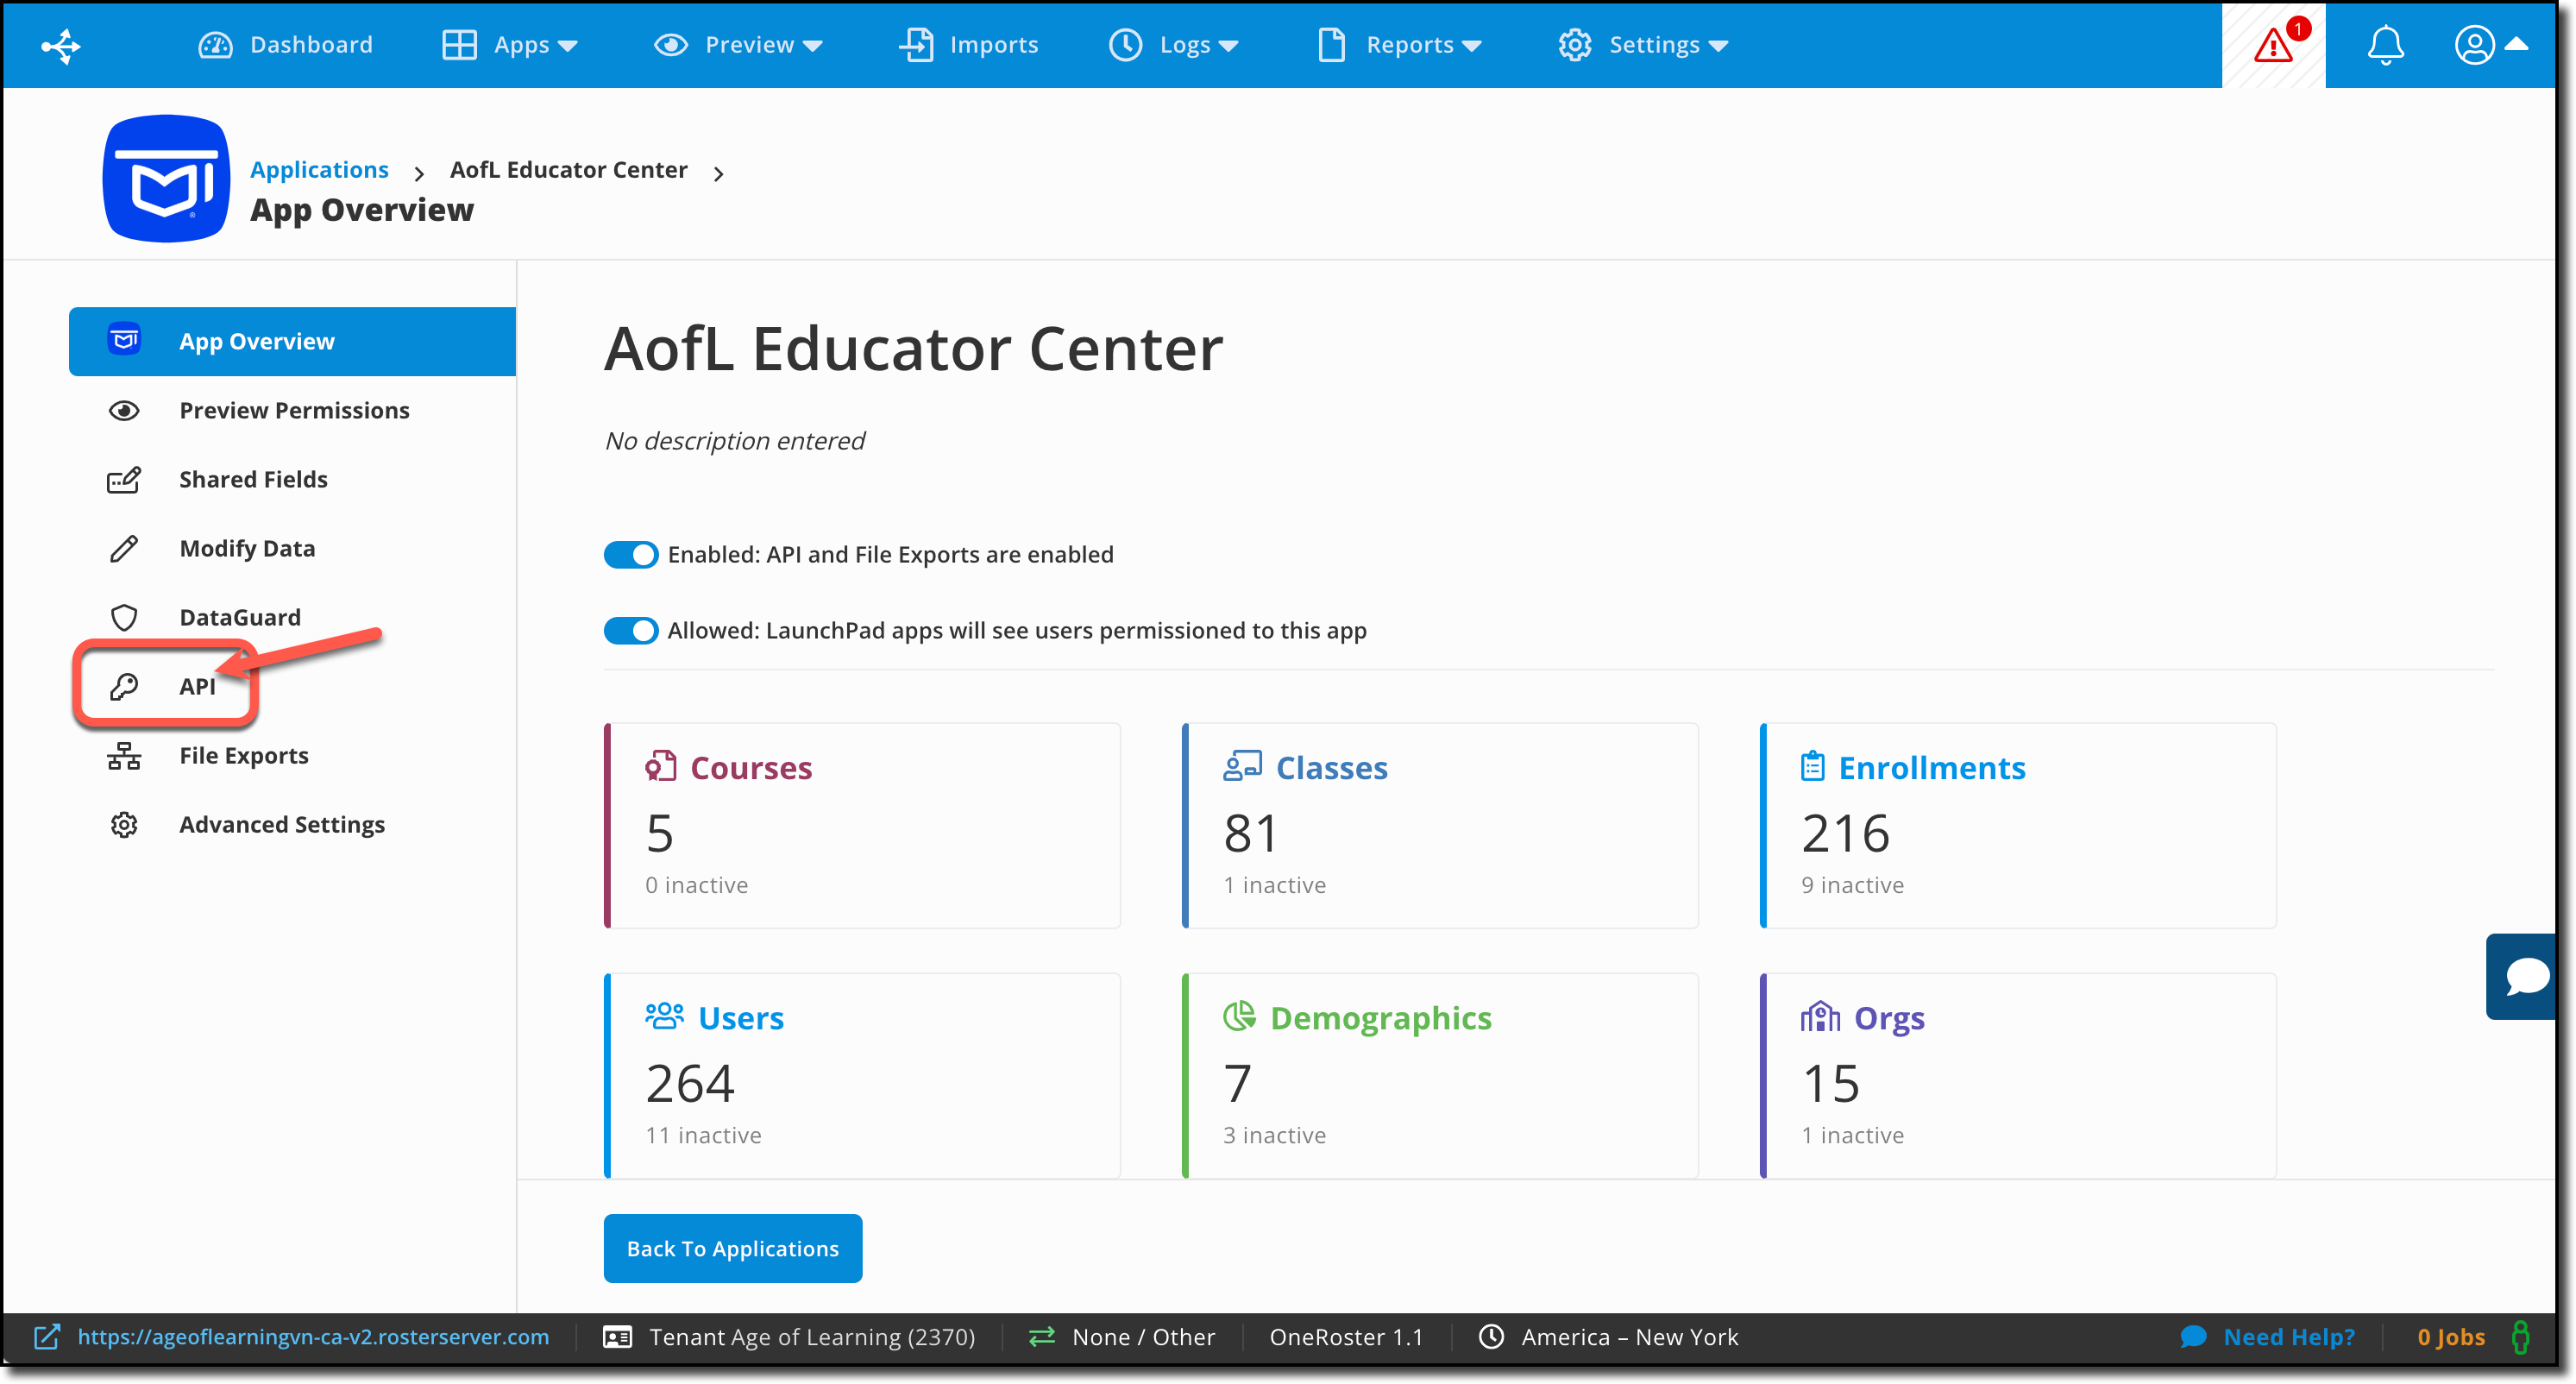The image size is (2576, 1384).
Task: Click the Reports document icon
Action: coord(1331,45)
